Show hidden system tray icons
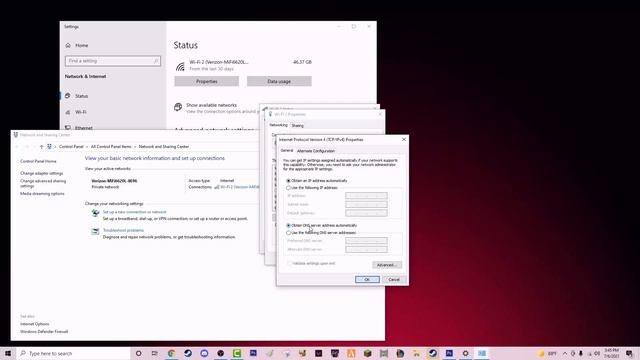Image resolution: width=640 pixels, height=360 pixels. tap(565, 353)
